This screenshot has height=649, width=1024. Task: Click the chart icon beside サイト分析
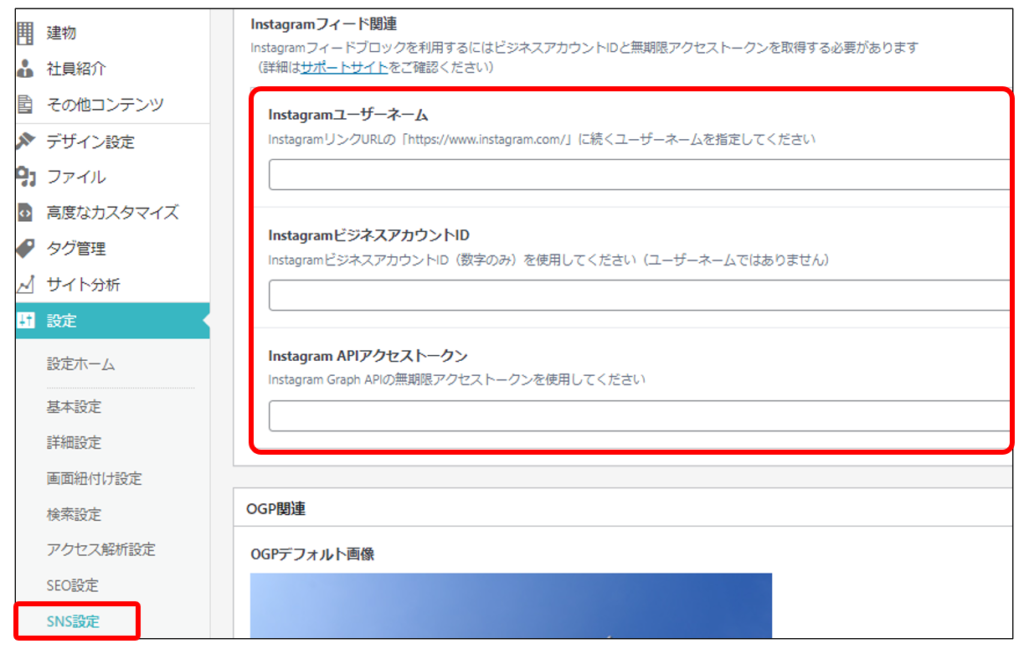[x=26, y=285]
